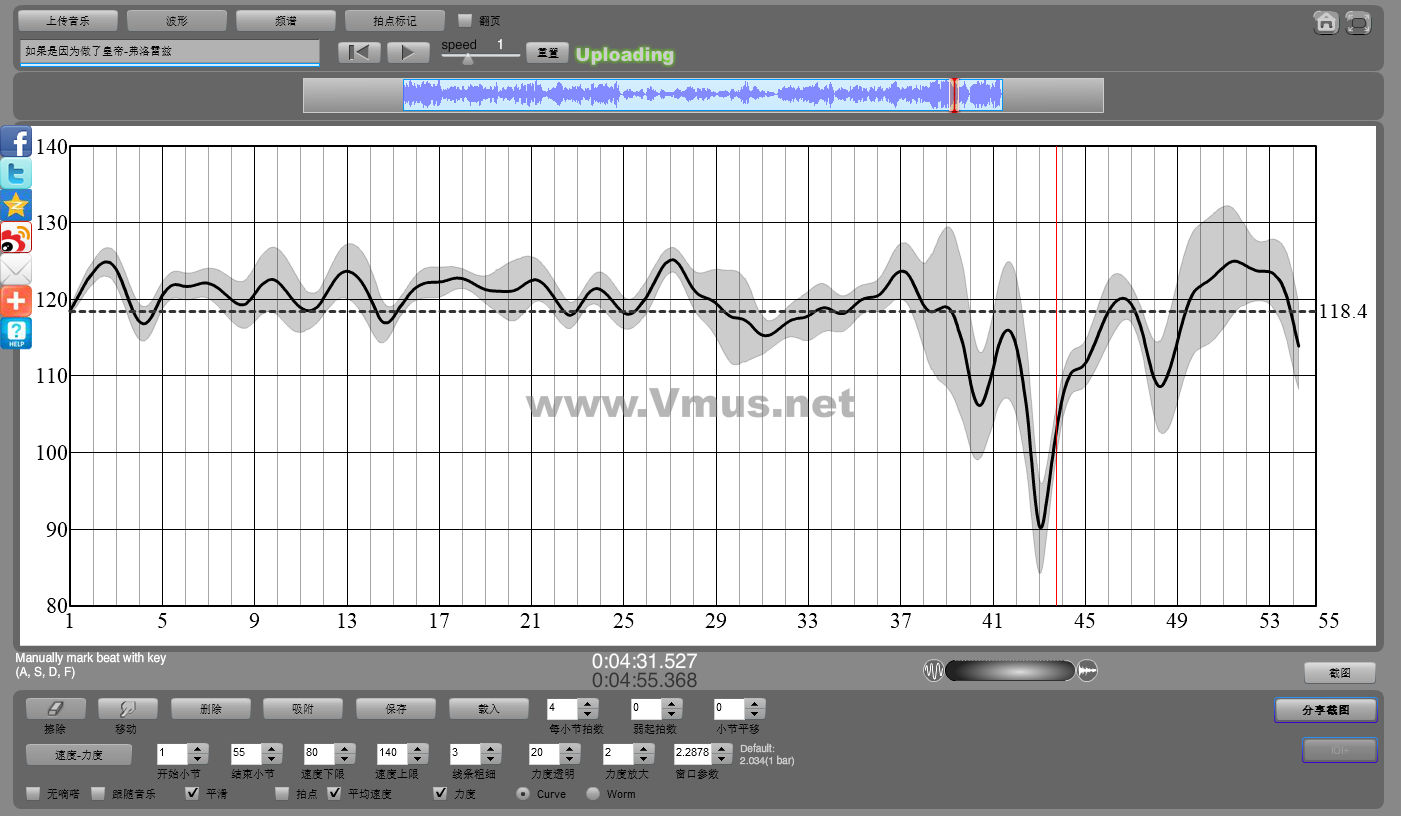The height and width of the screenshot is (816, 1401).
Task: Click the 保存 save button
Action: tap(396, 708)
